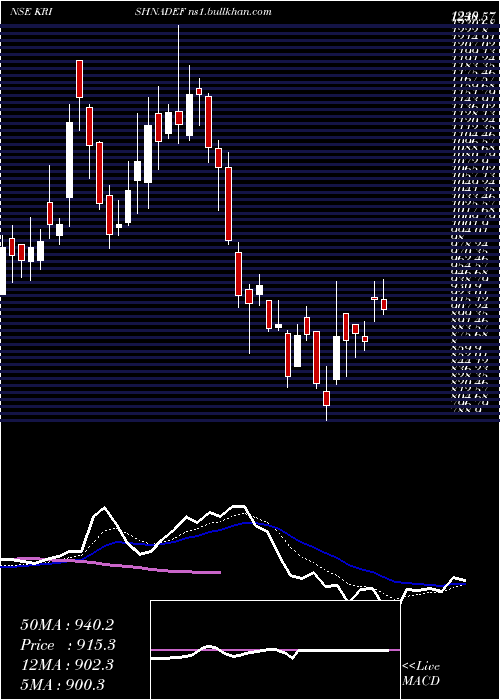Click the 50MA : 940.2 value text

tap(66, 625)
